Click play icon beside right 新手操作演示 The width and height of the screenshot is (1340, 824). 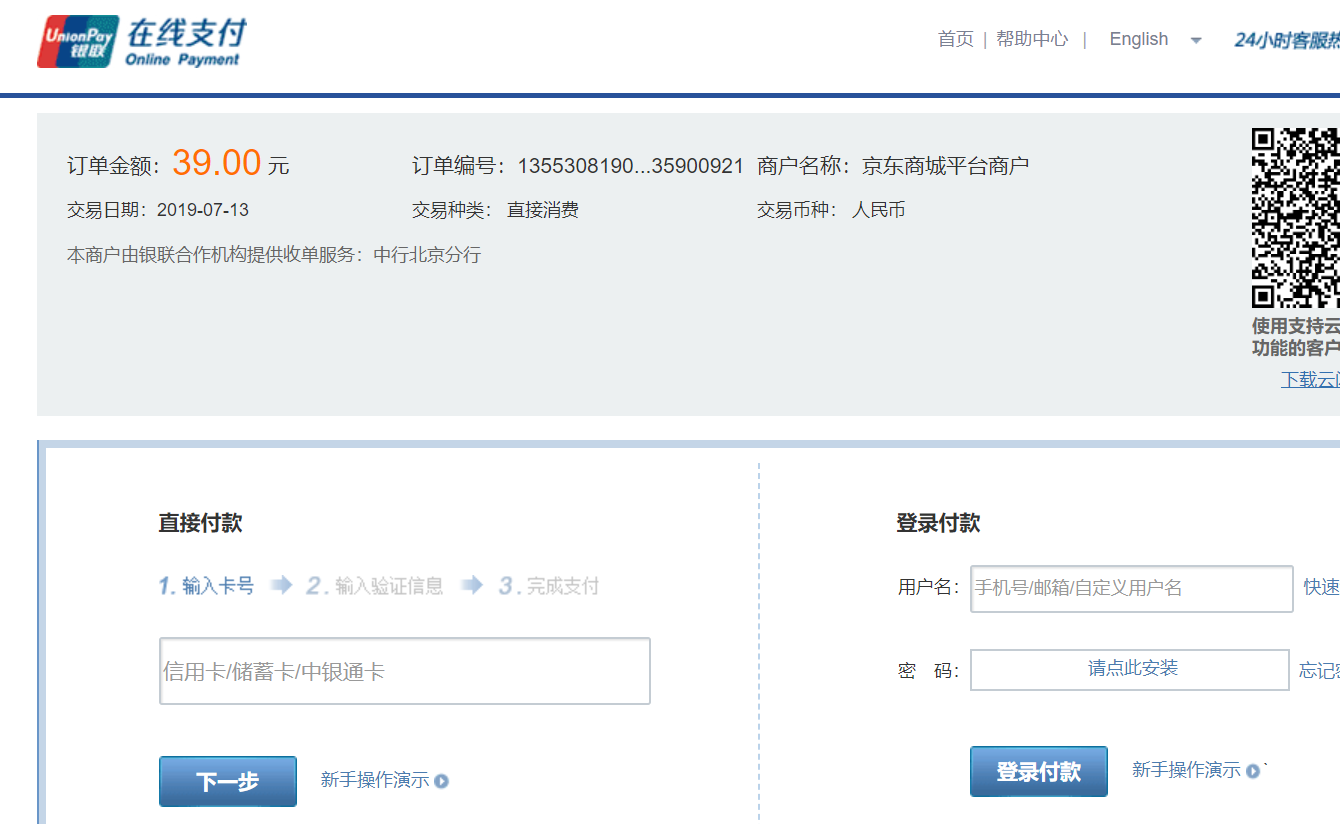[1253, 771]
